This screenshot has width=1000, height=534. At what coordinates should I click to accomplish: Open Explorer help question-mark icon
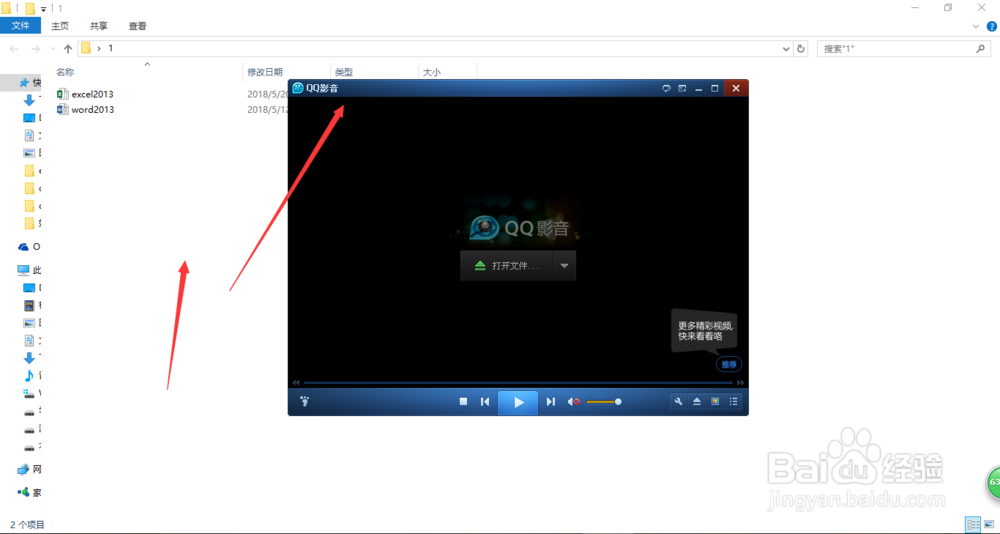992,26
